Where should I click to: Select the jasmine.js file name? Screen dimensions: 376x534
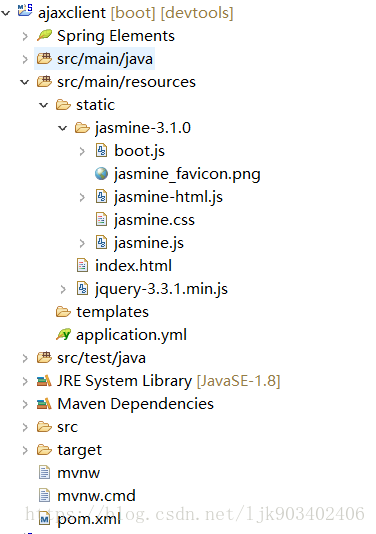pyautogui.click(x=149, y=243)
